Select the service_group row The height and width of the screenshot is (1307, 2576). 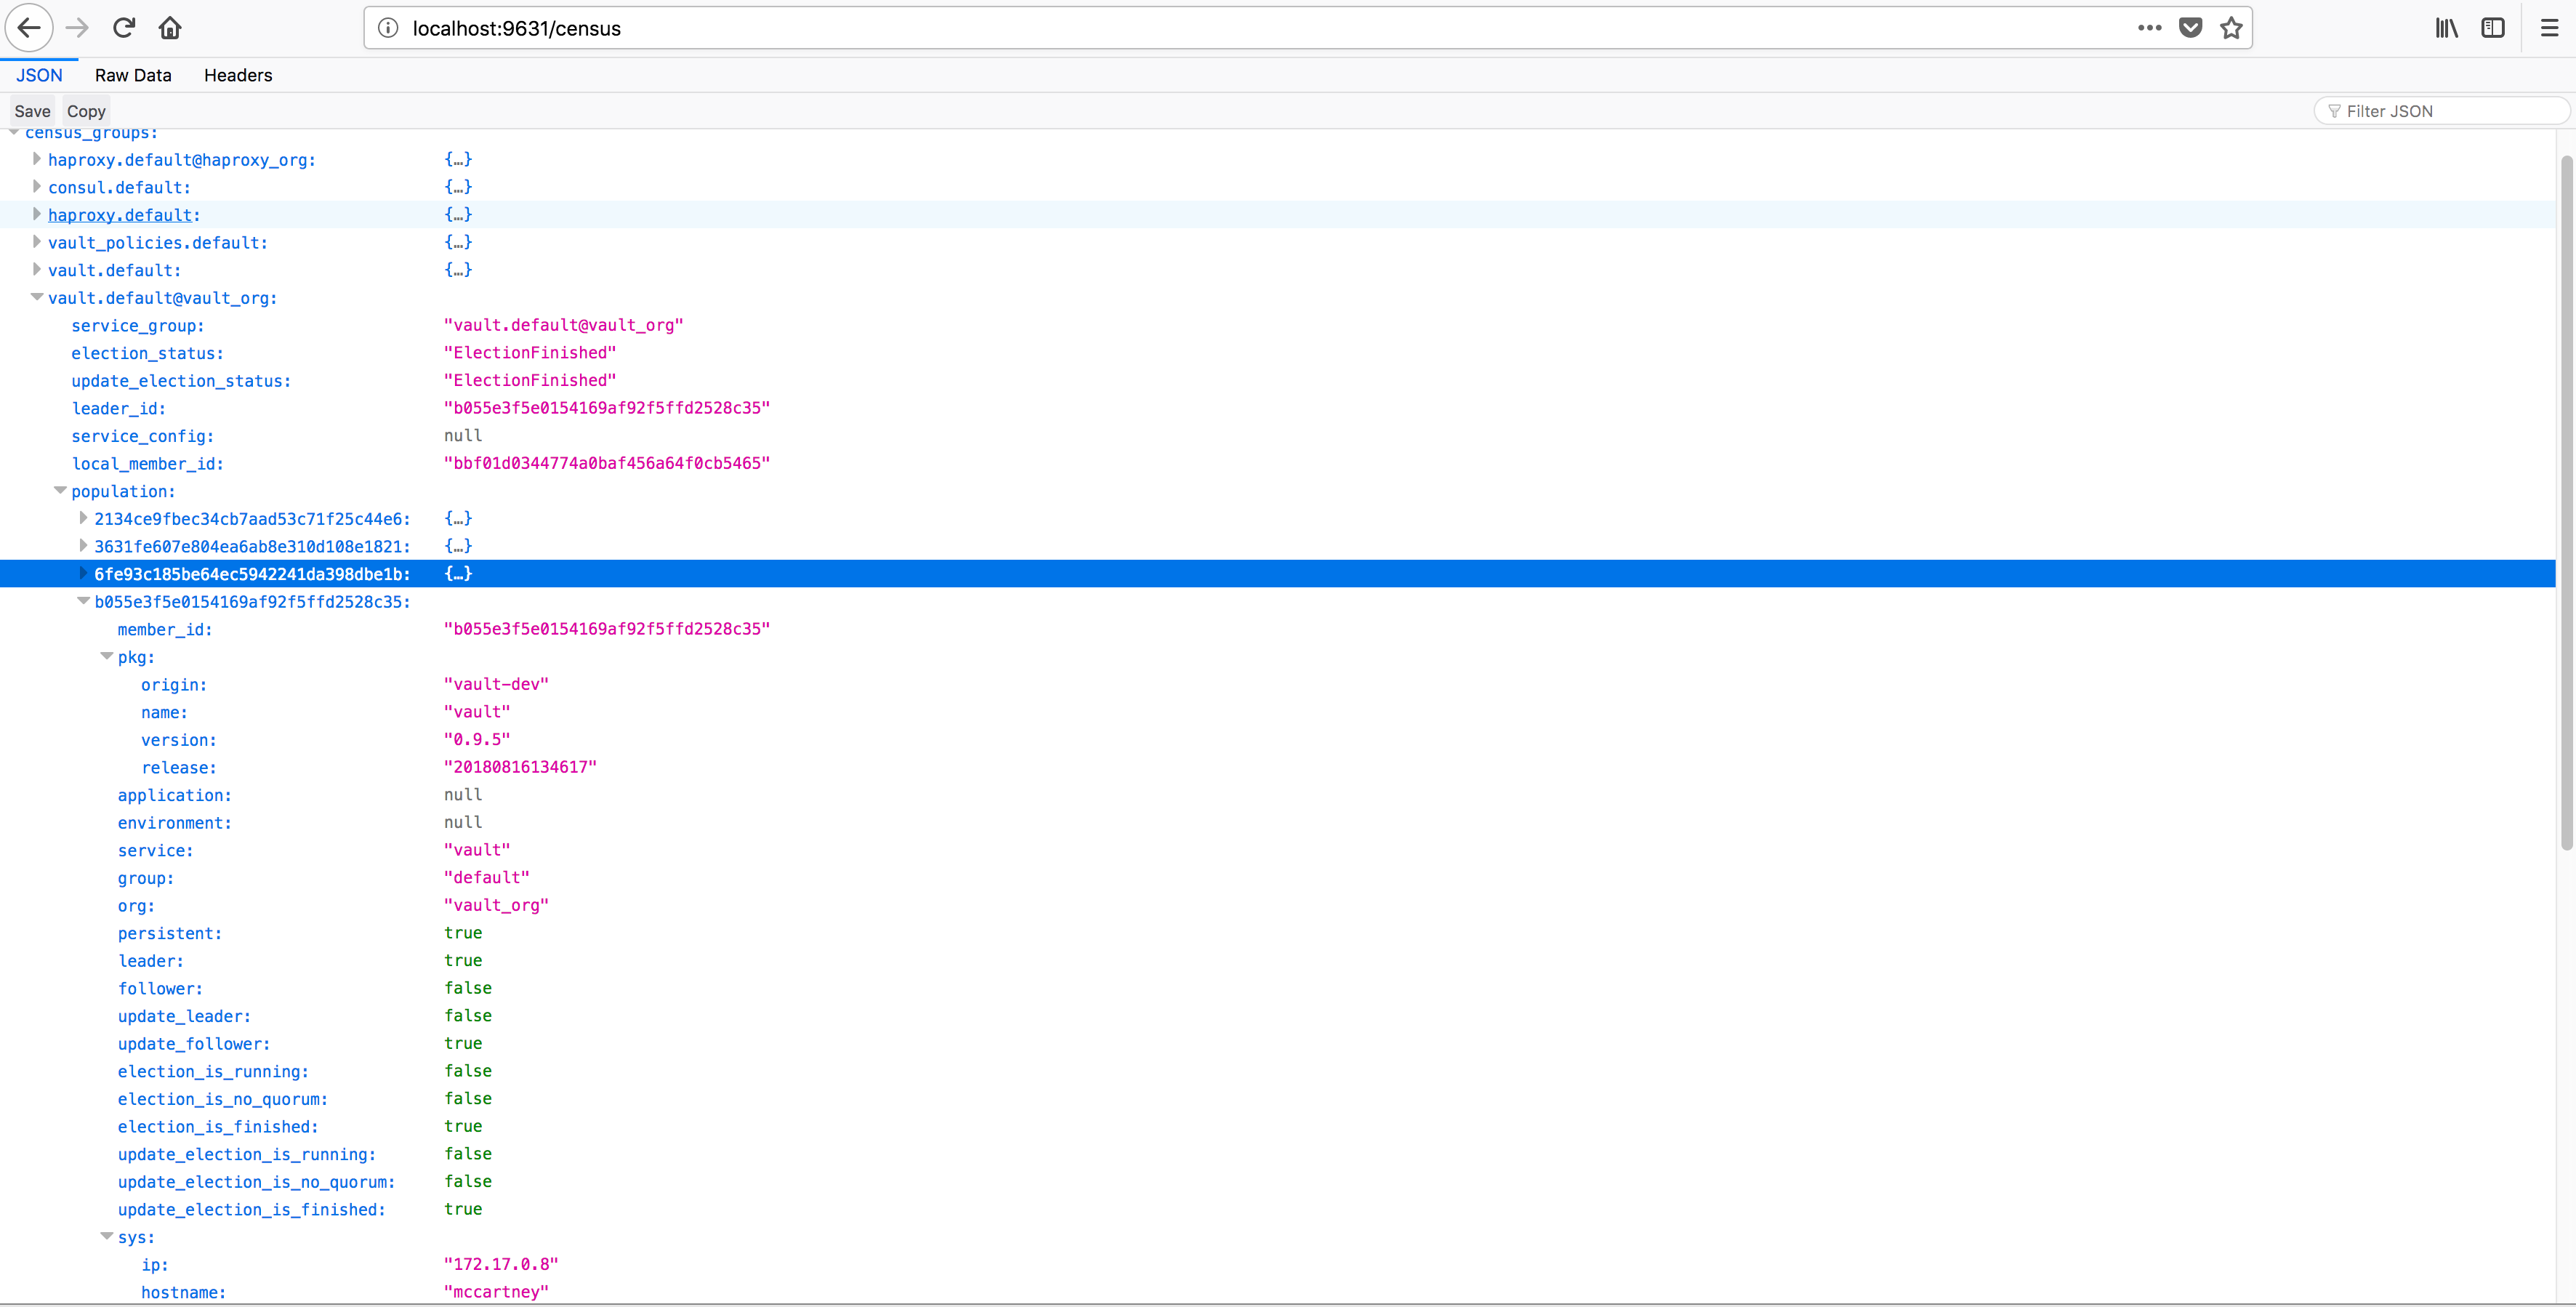click(x=1278, y=325)
